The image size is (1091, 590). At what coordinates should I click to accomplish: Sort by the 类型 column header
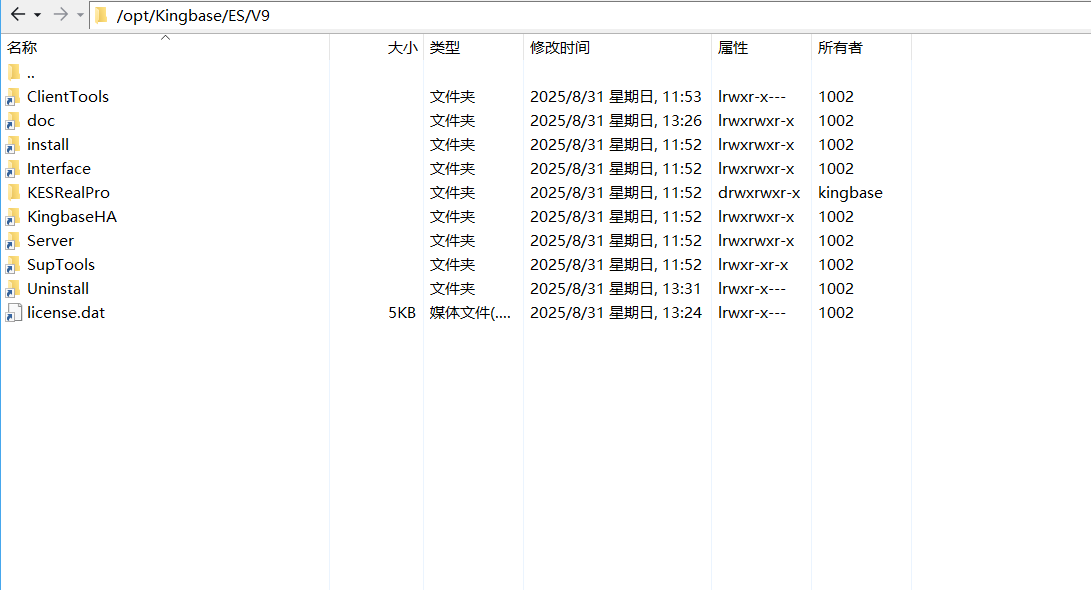(x=473, y=47)
